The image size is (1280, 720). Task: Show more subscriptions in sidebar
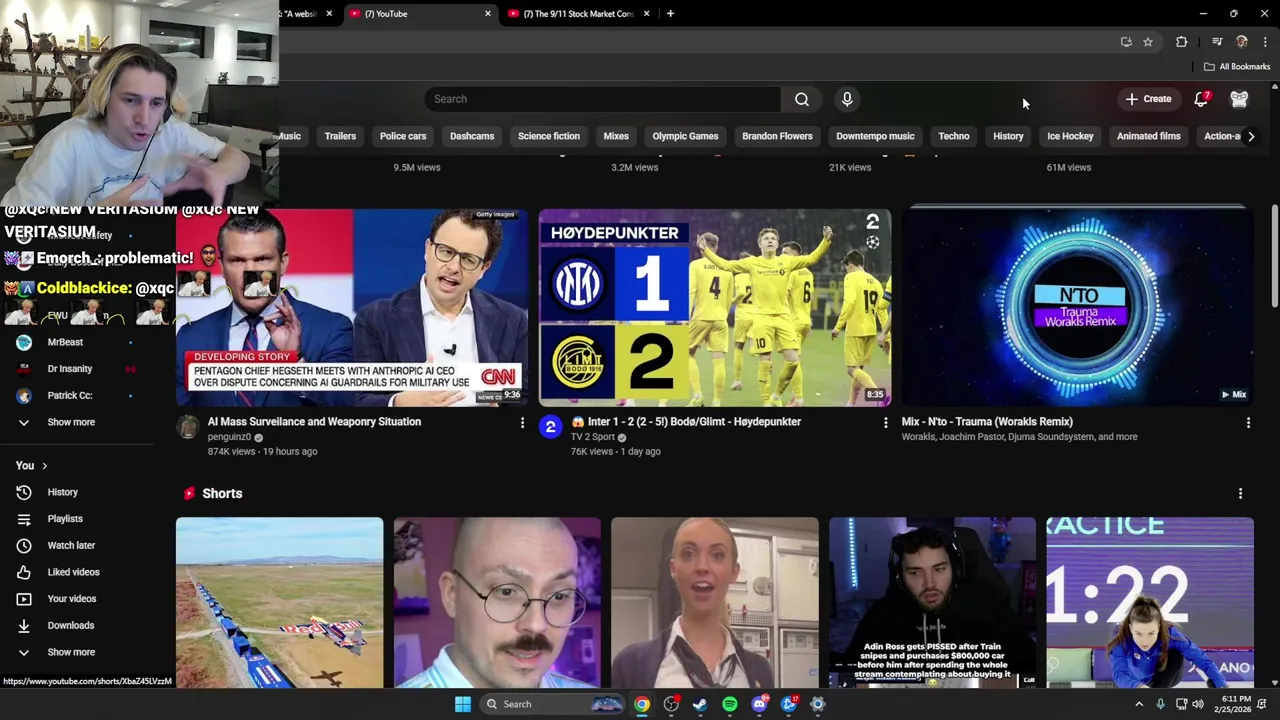coord(71,422)
